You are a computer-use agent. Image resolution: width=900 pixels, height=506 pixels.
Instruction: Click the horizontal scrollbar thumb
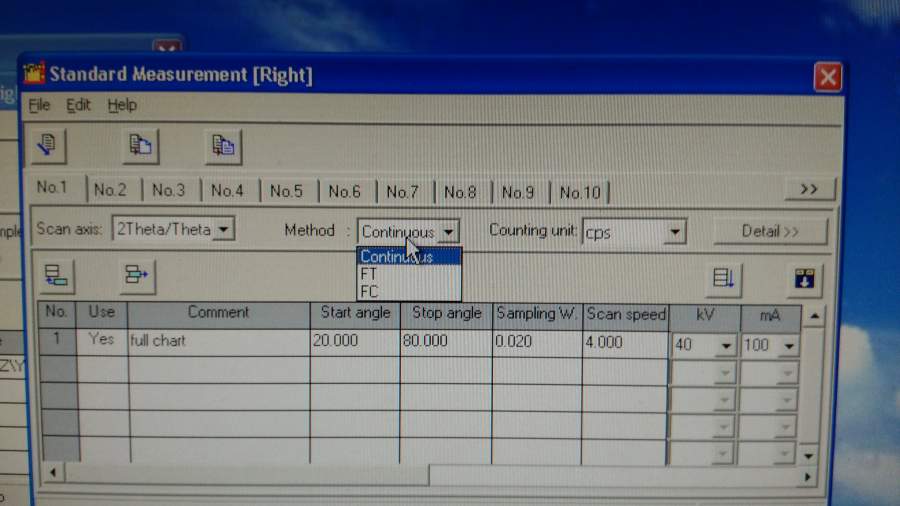tap(247, 474)
